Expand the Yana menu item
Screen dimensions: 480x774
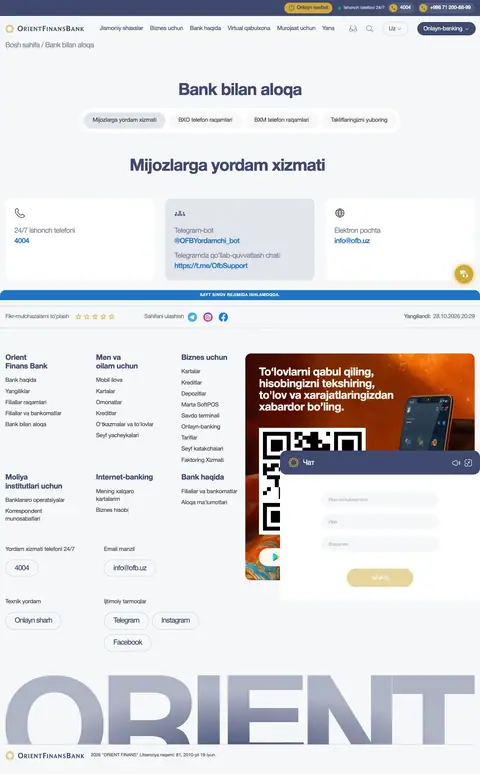click(x=328, y=28)
